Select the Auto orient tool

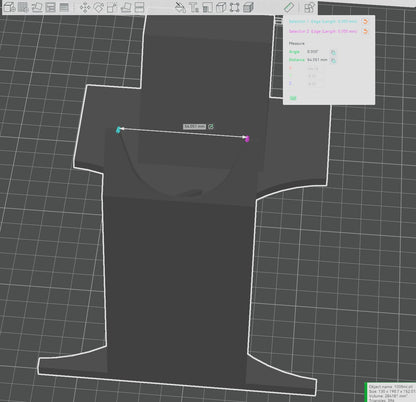tap(37, 7)
